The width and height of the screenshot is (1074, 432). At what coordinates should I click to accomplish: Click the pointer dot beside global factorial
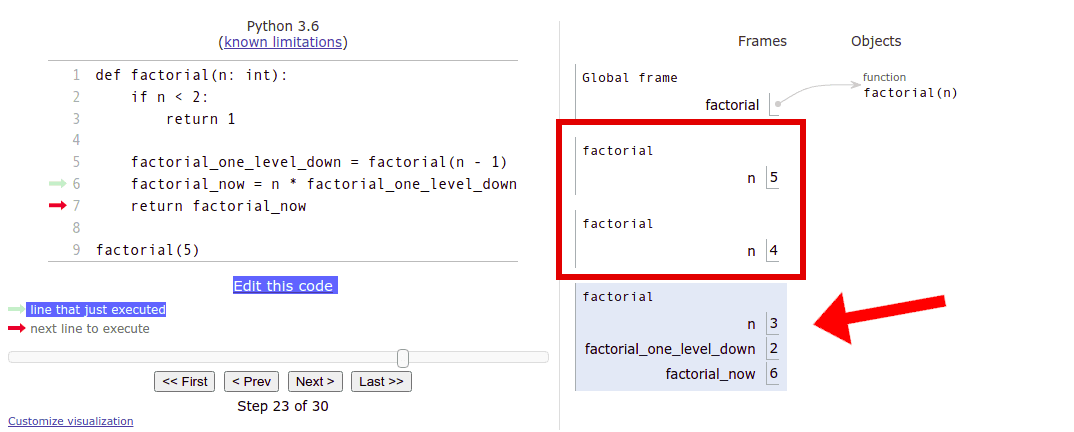[778, 103]
